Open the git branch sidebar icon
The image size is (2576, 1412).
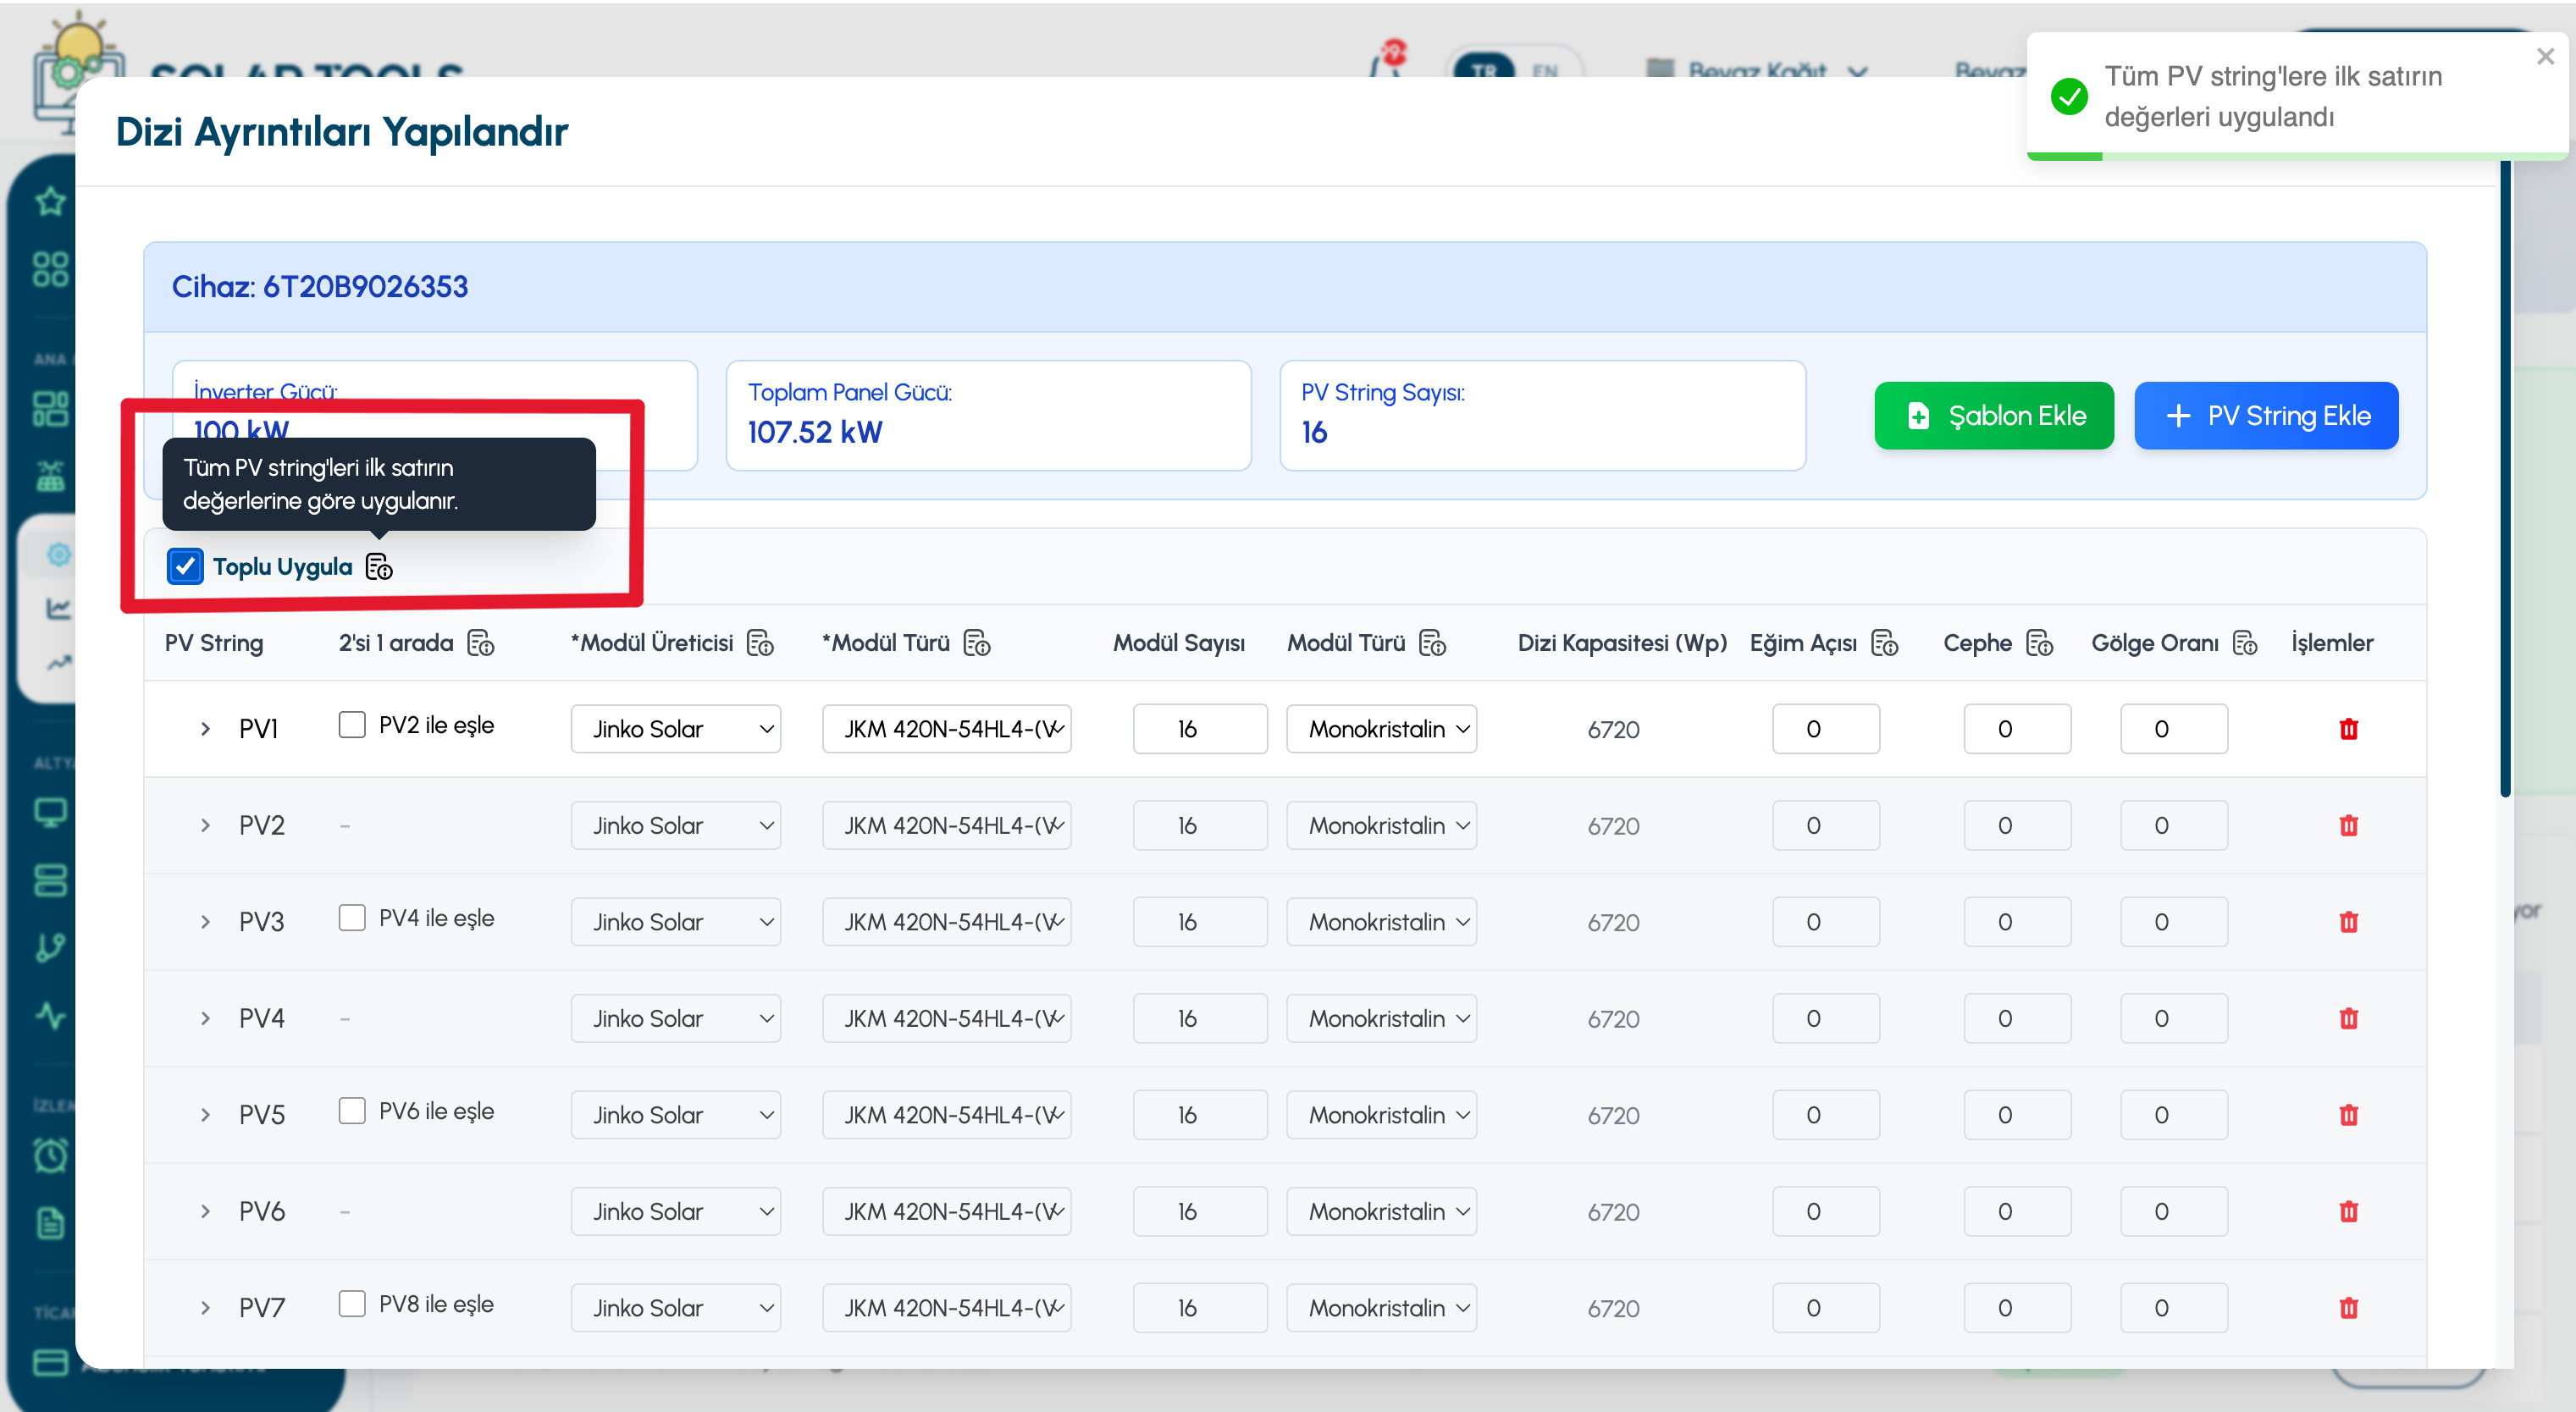[50, 948]
